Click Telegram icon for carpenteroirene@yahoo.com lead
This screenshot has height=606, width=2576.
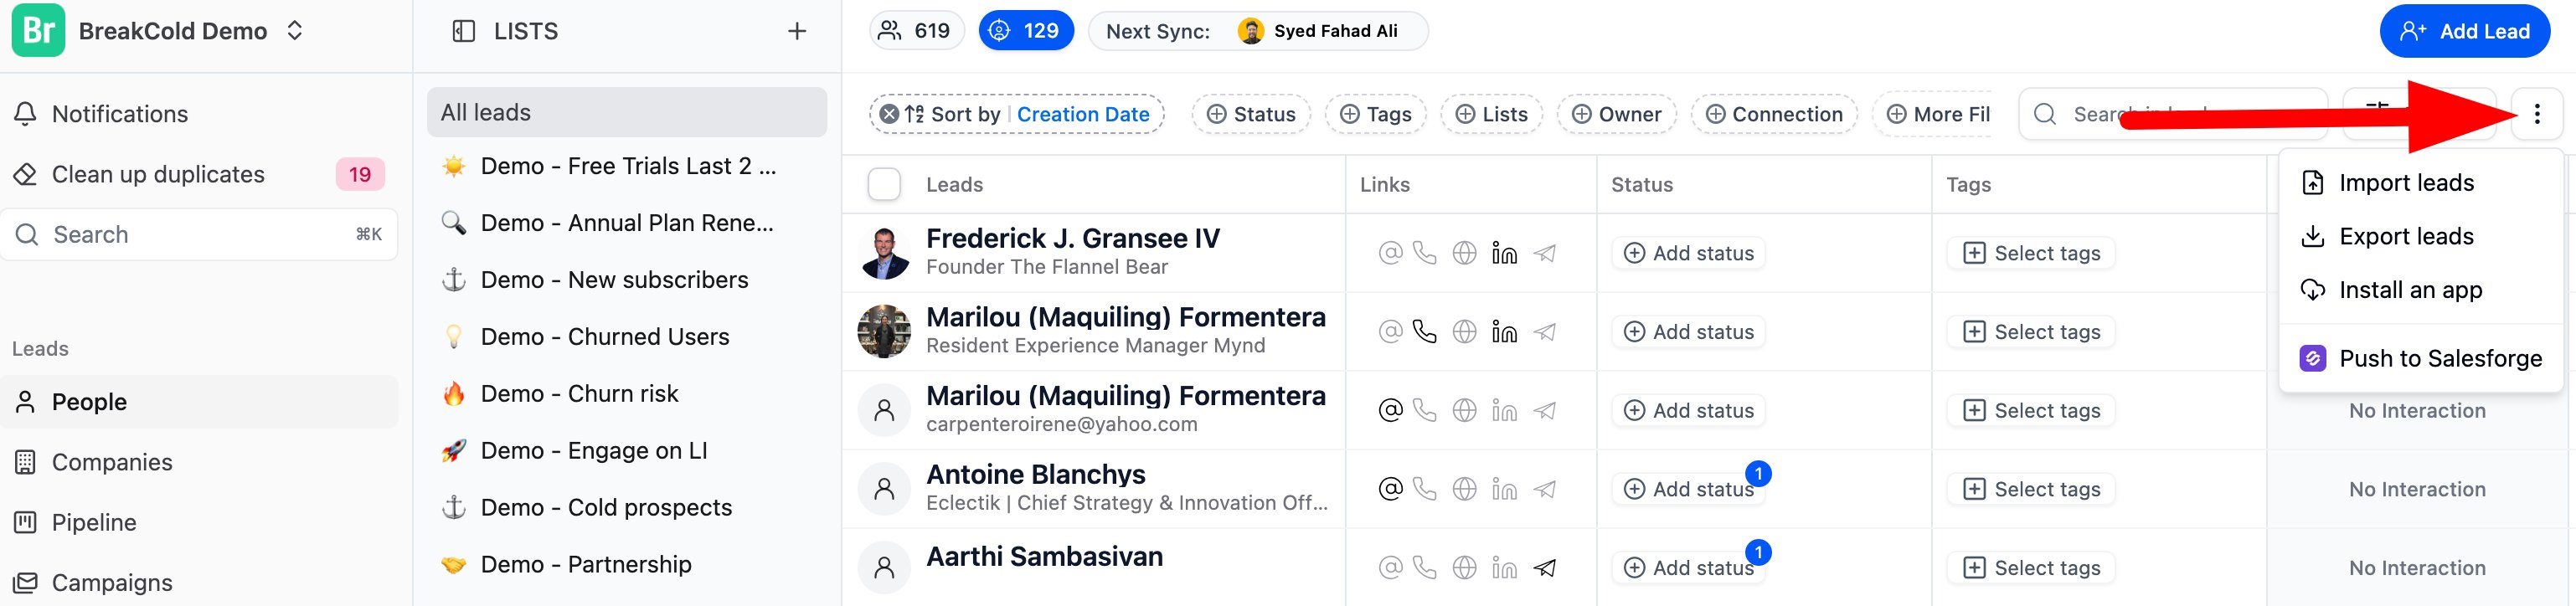coord(1545,410)
